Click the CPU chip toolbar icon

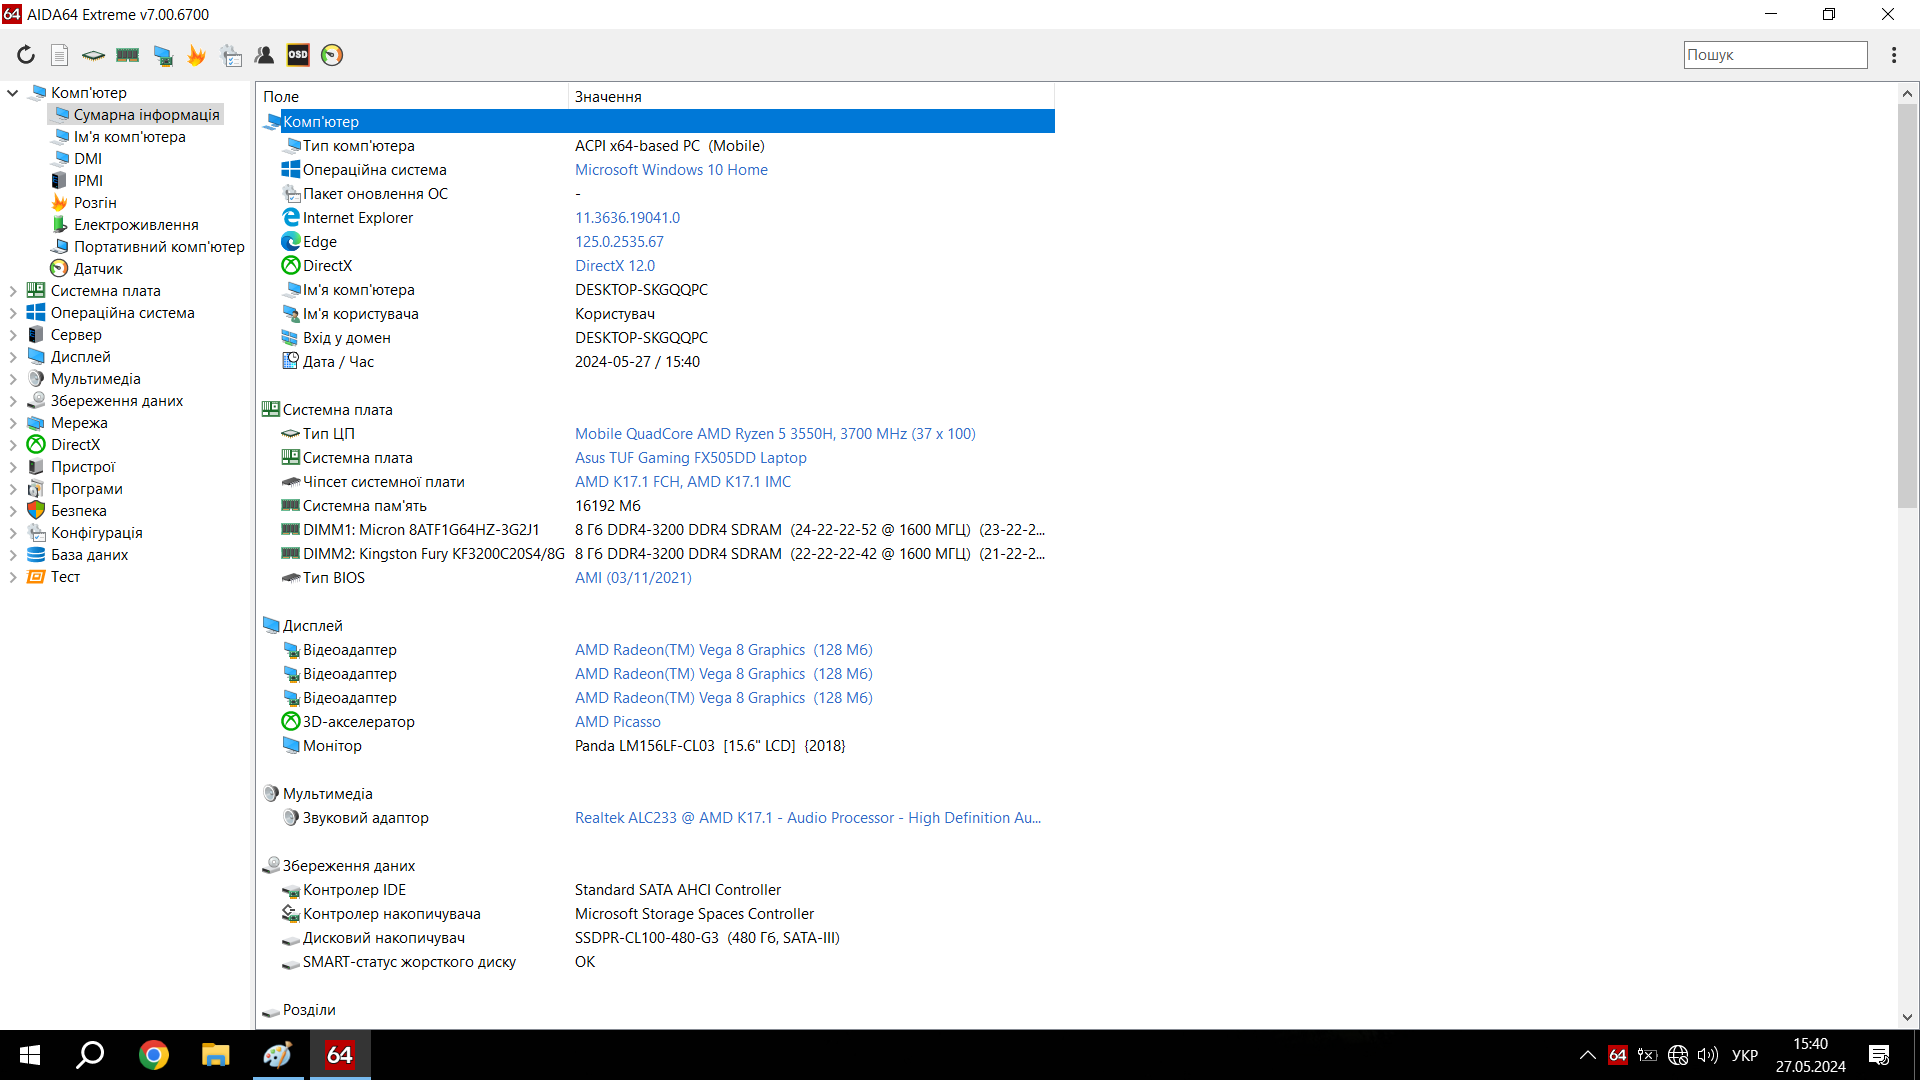(93, 55)
